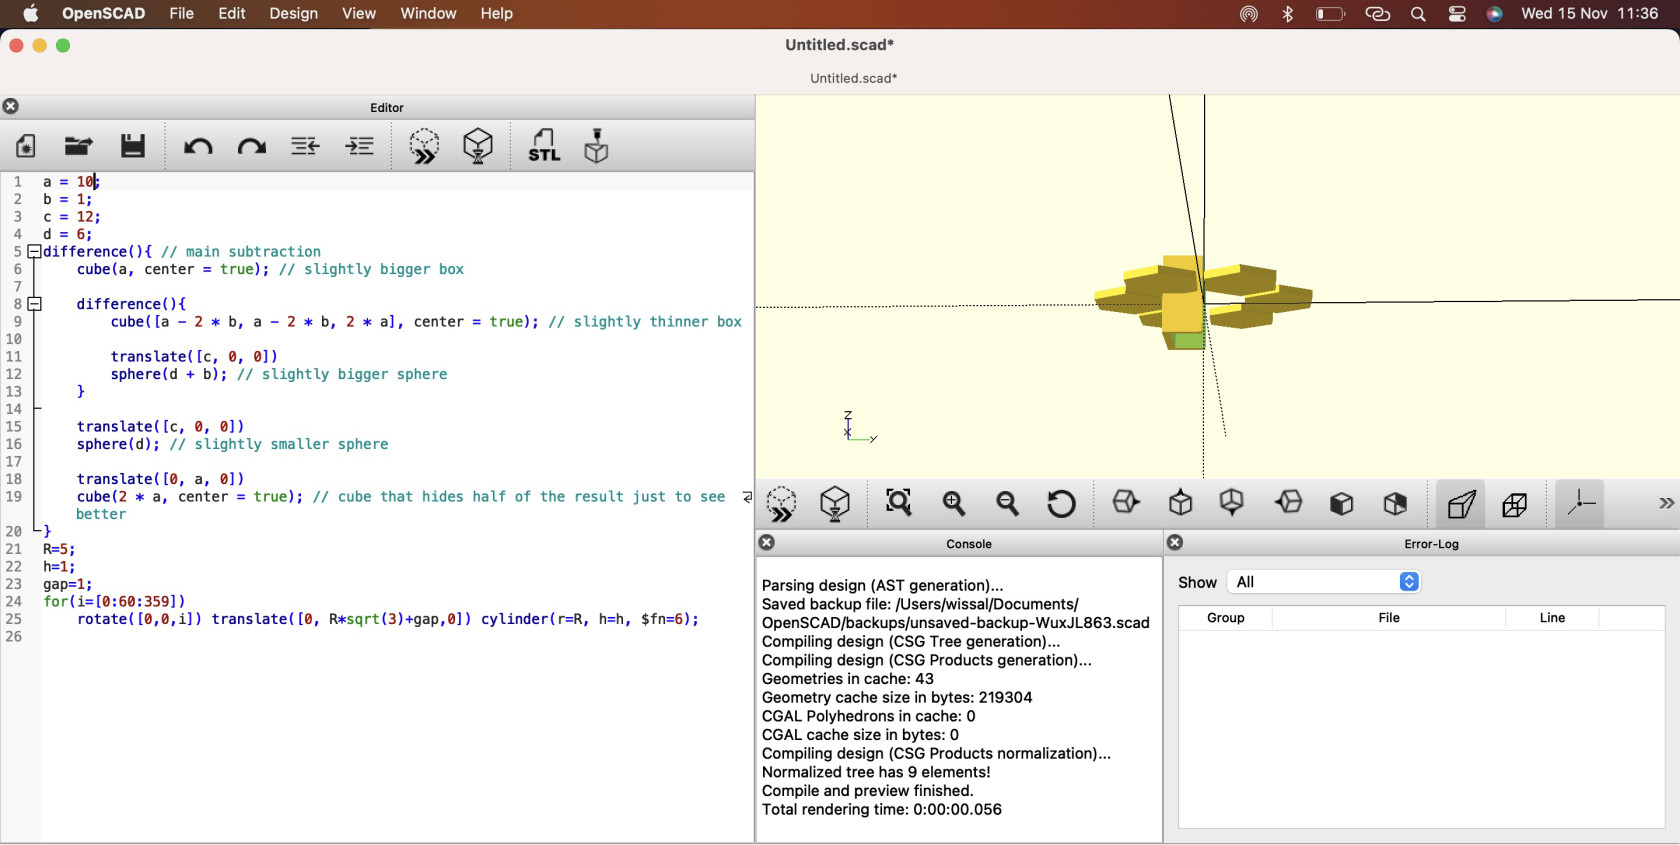Close the Console panel
The width and height of the screenshot is (1680, 845).
767,543
